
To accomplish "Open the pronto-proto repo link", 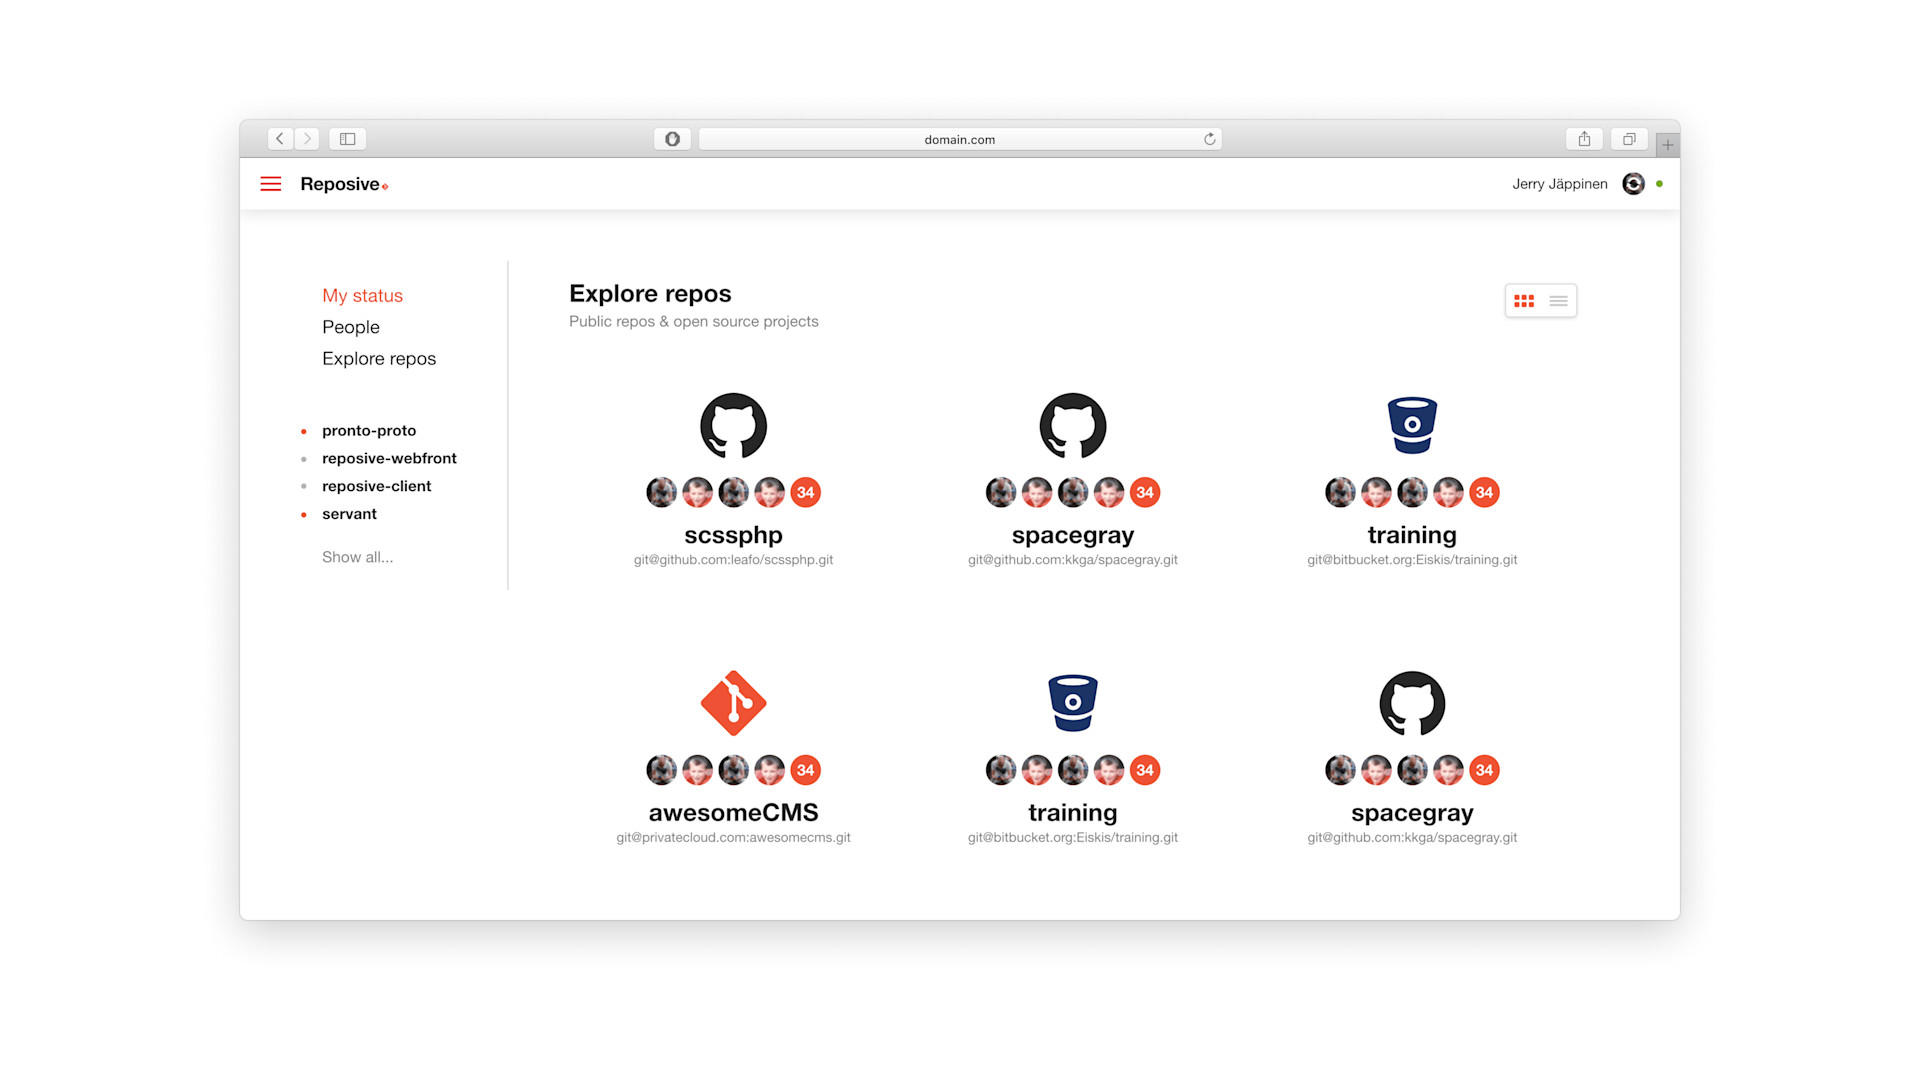I will 369,431.
